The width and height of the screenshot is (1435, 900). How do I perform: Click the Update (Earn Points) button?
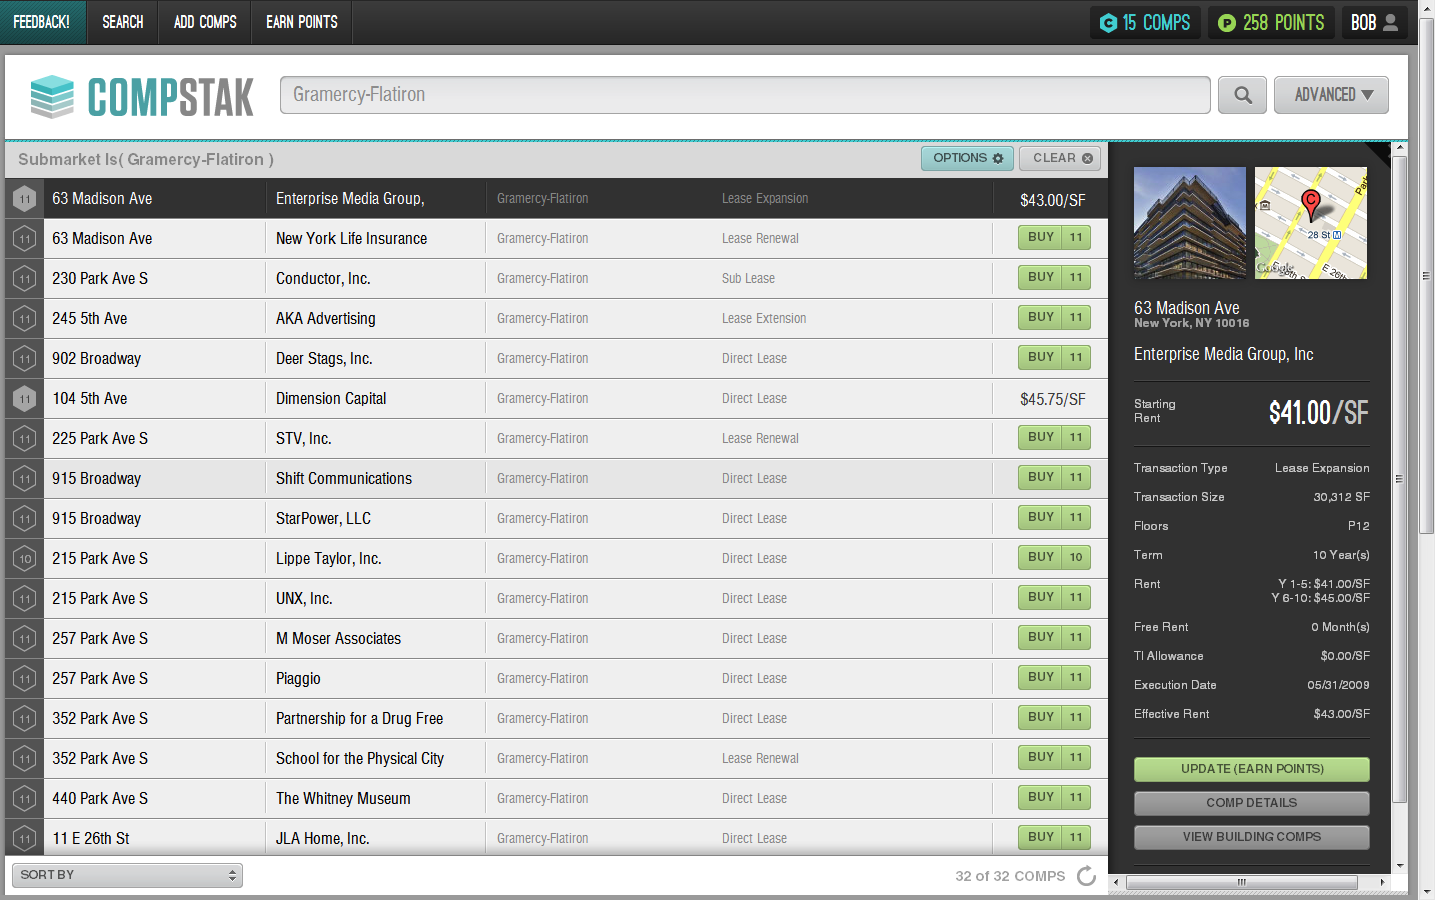coord(1252,769)
